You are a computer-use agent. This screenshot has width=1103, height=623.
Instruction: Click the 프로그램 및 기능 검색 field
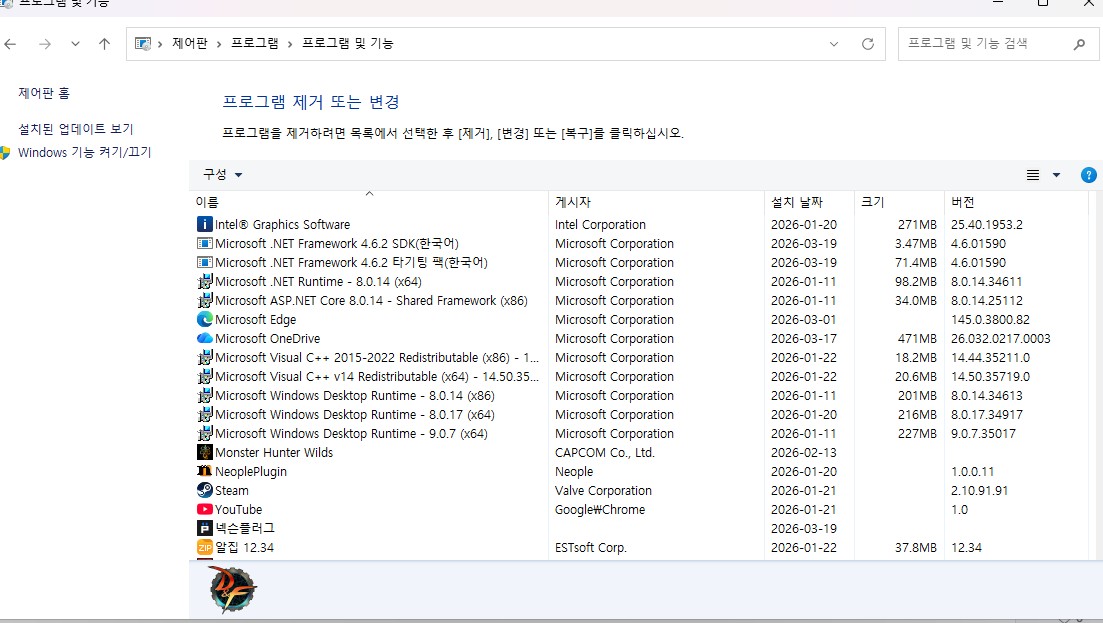tap(985, 44)
